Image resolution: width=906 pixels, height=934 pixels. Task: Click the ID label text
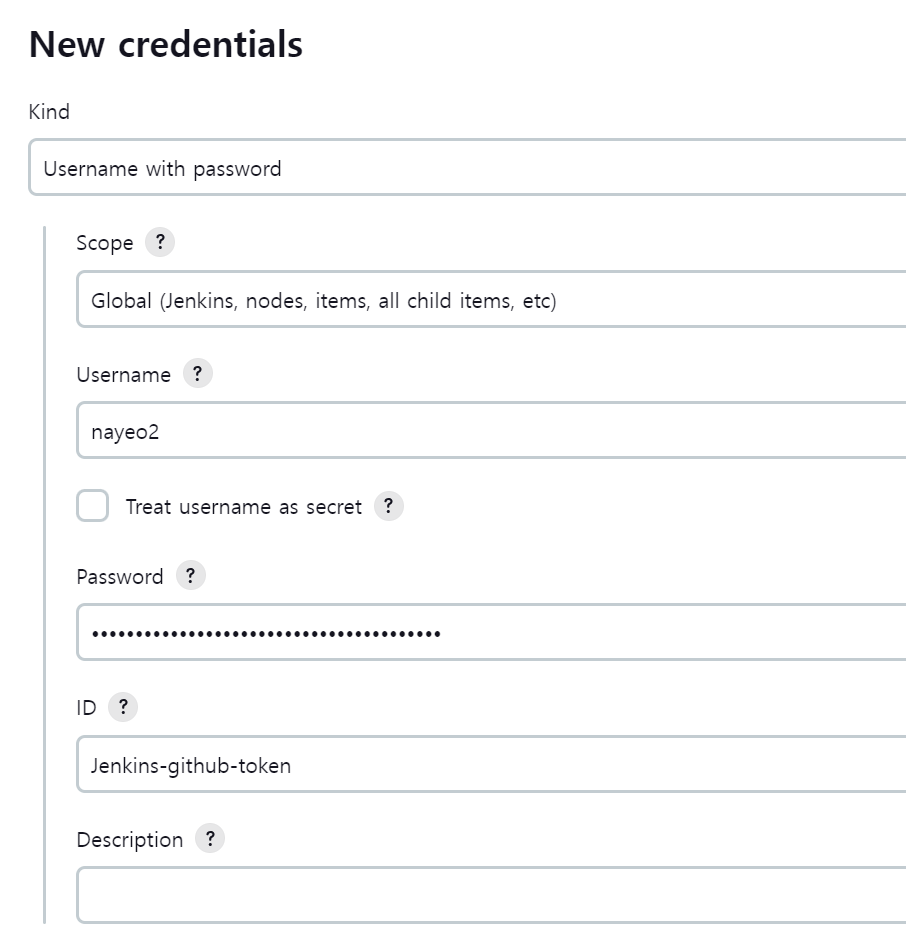click(86, 708)
